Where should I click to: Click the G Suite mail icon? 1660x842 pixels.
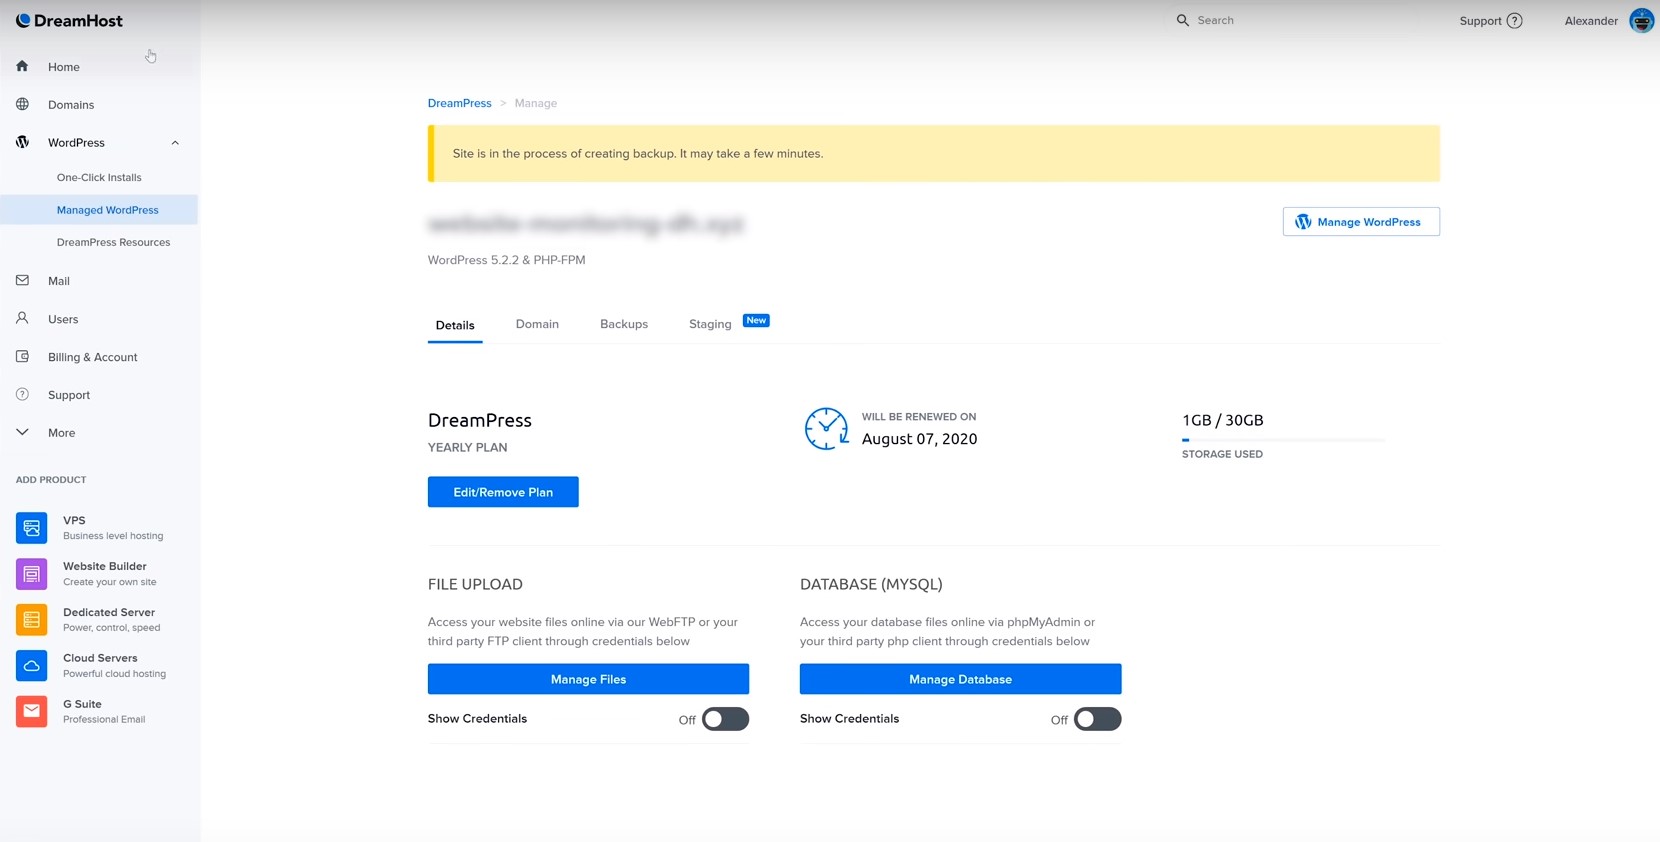[x=31, y=711]
